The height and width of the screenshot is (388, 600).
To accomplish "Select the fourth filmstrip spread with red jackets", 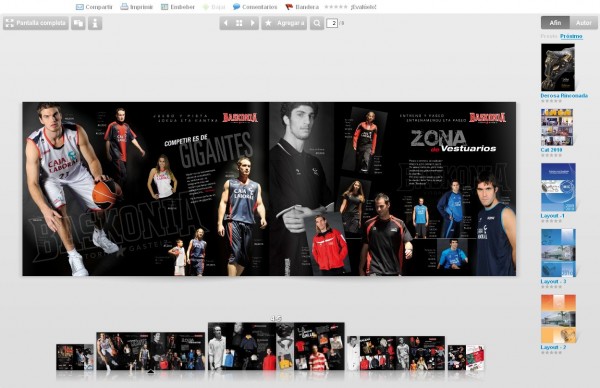I will click(x=396, y=353).
